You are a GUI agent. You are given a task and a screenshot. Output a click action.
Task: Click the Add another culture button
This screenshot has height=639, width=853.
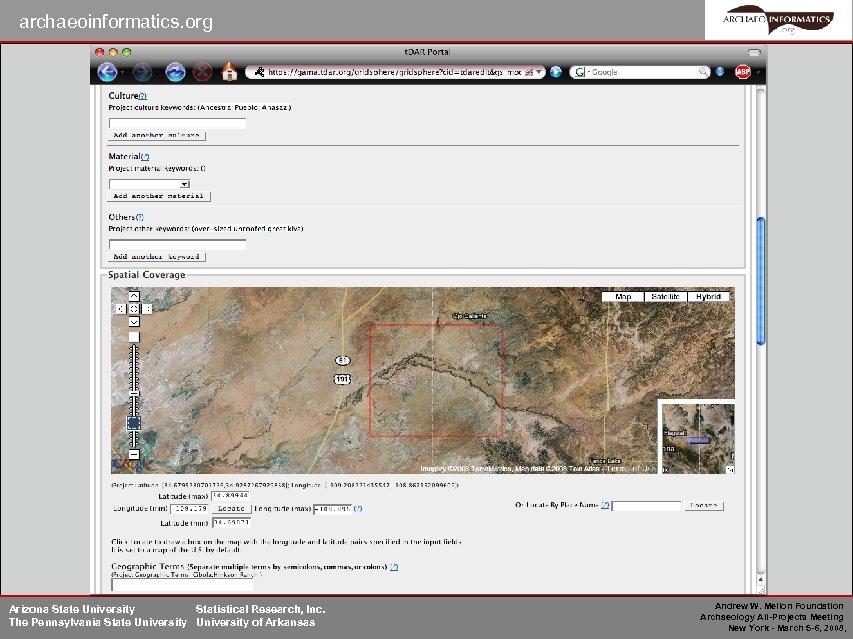[x=156, y=135]
